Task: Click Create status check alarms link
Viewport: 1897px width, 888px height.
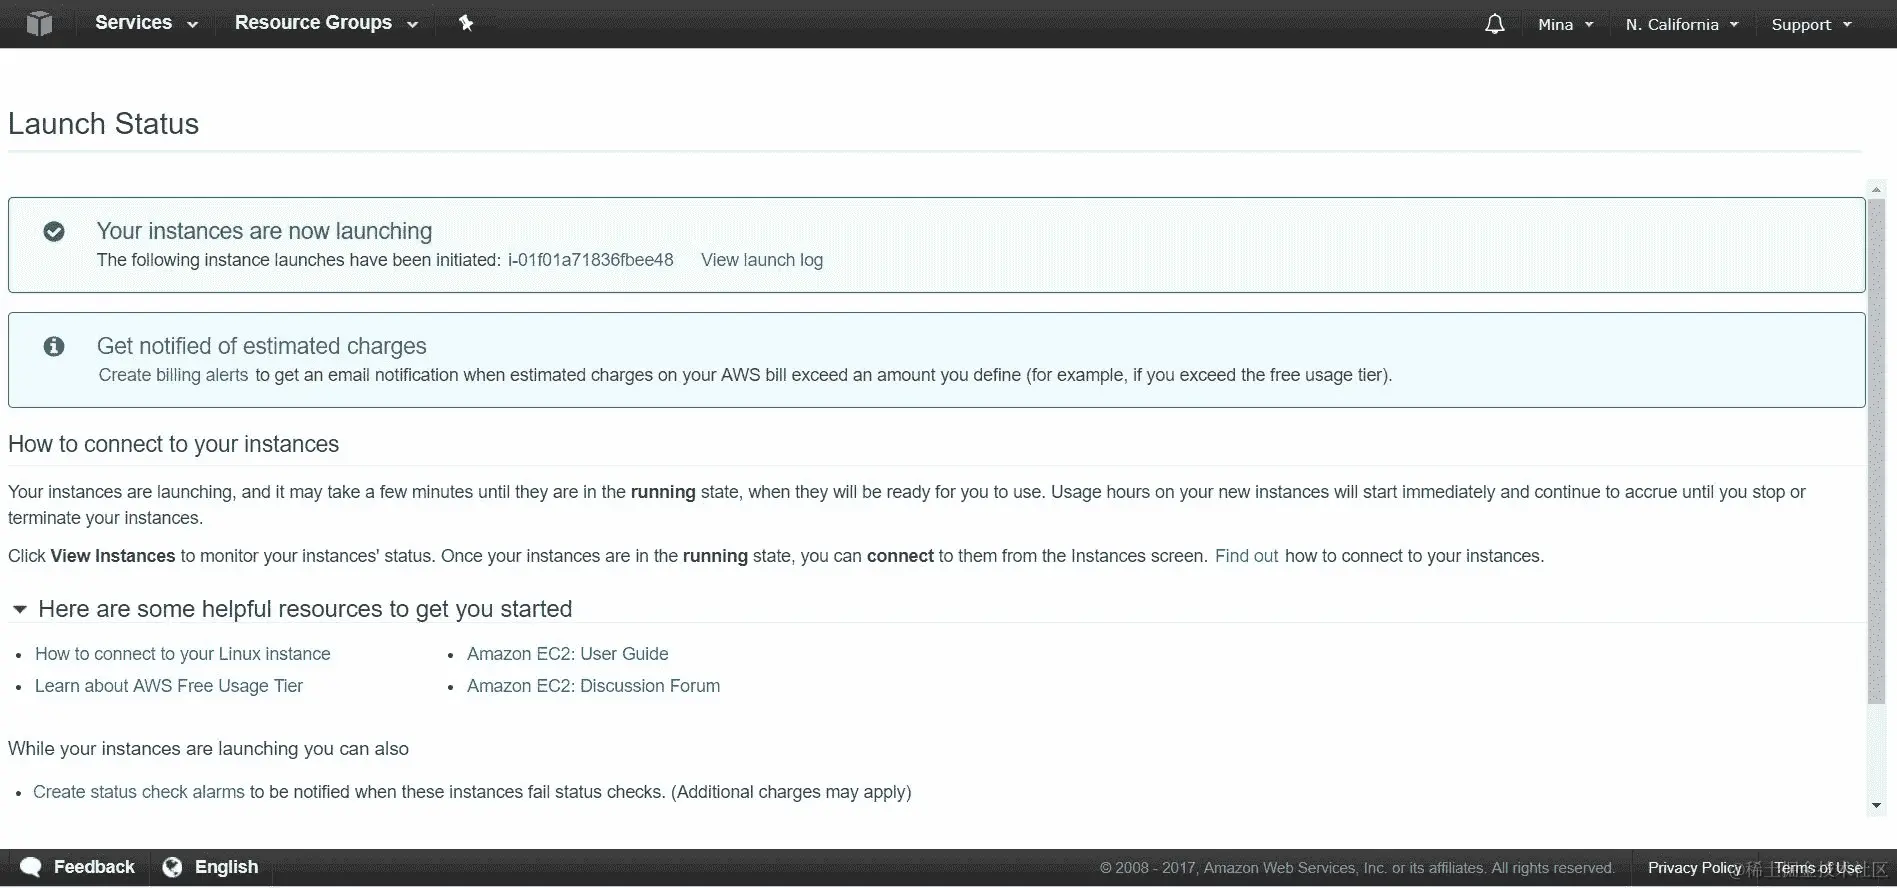Action: click(139, 792)
